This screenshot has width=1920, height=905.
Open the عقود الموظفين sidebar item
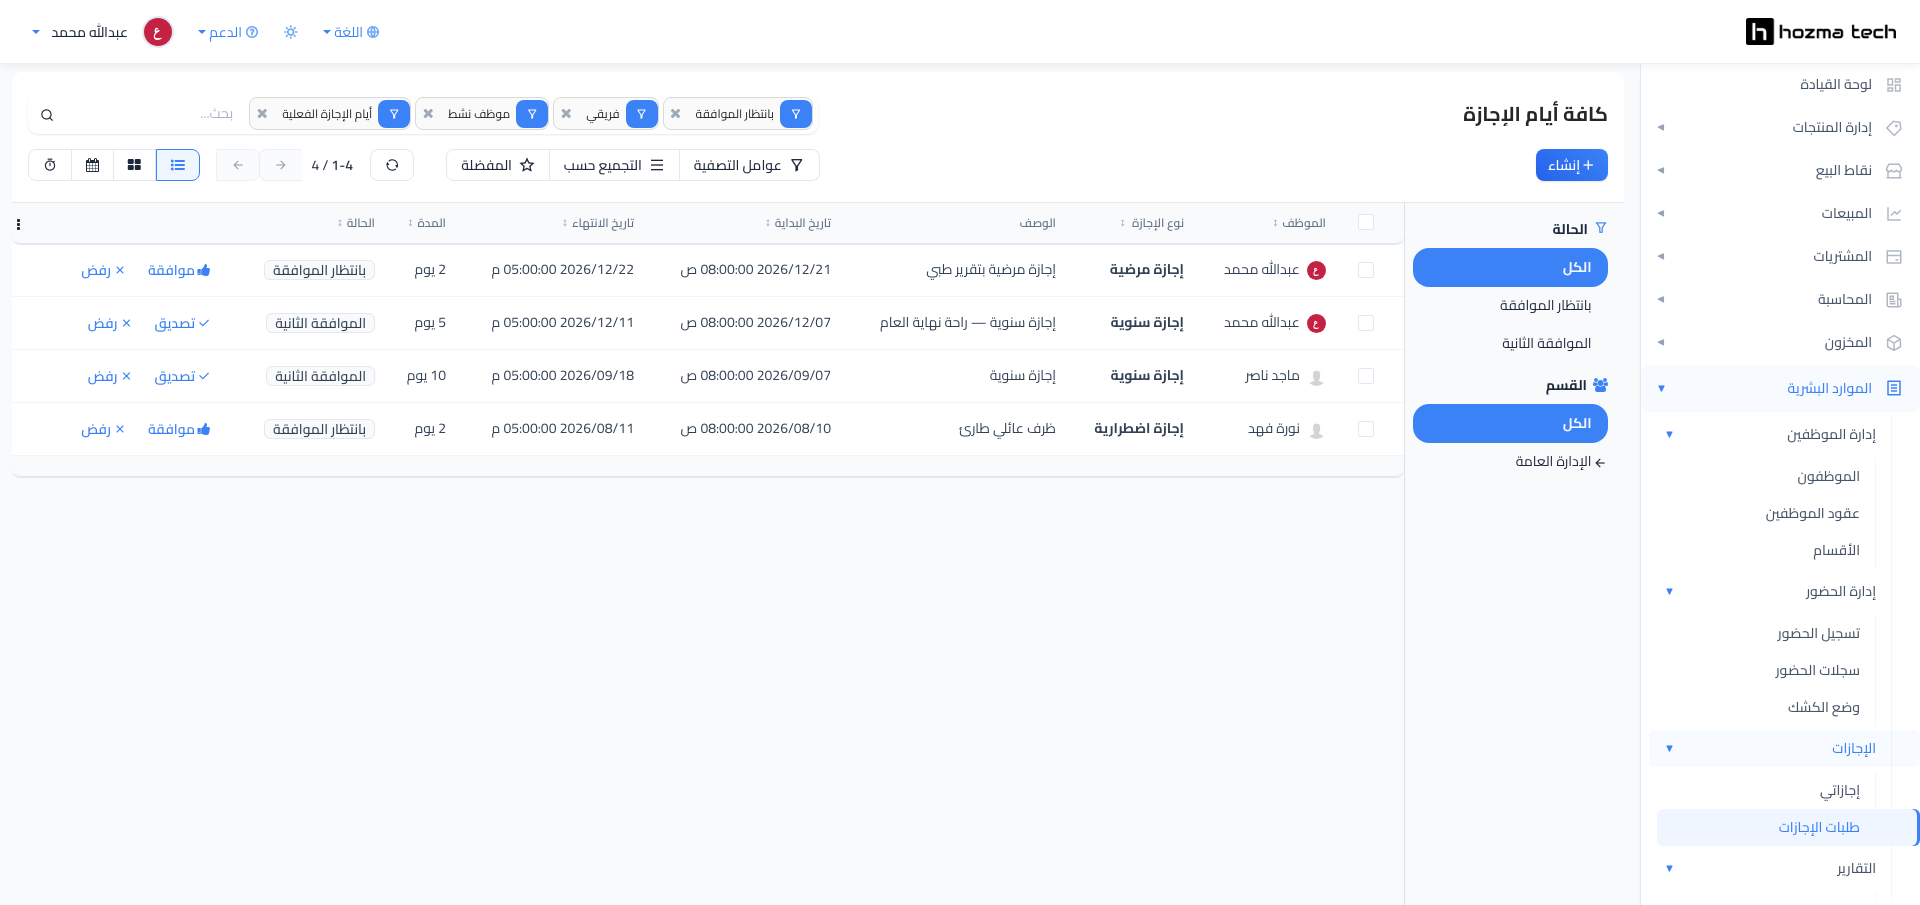tap(1812, 513)
